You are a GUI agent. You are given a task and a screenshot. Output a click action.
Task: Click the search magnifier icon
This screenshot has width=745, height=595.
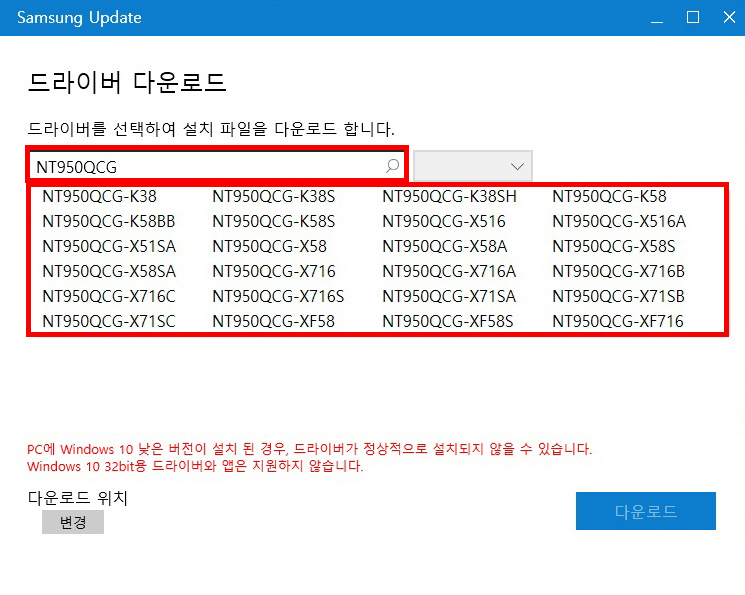(392, 166)
